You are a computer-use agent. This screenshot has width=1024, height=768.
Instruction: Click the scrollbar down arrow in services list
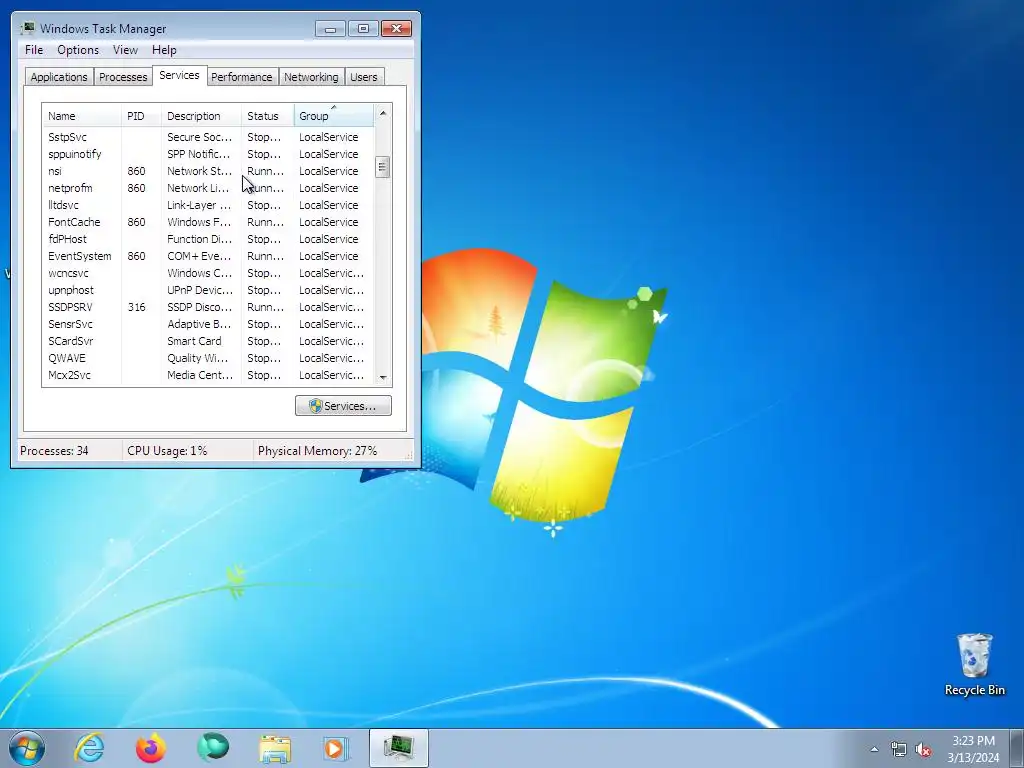383,377
